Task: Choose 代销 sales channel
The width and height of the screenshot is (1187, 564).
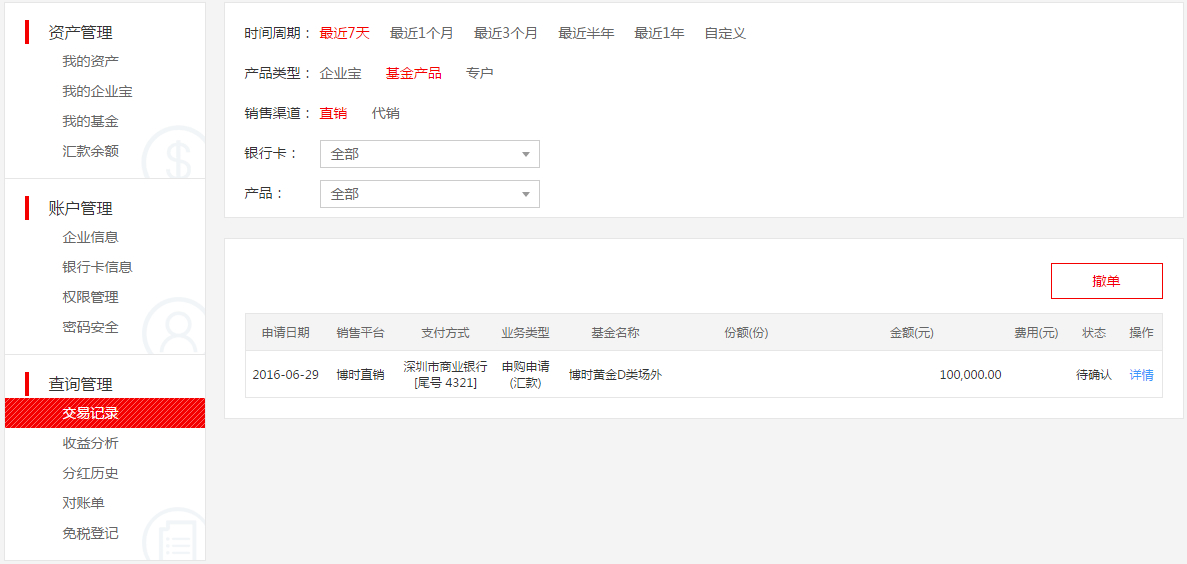Action: click(385, 114)
